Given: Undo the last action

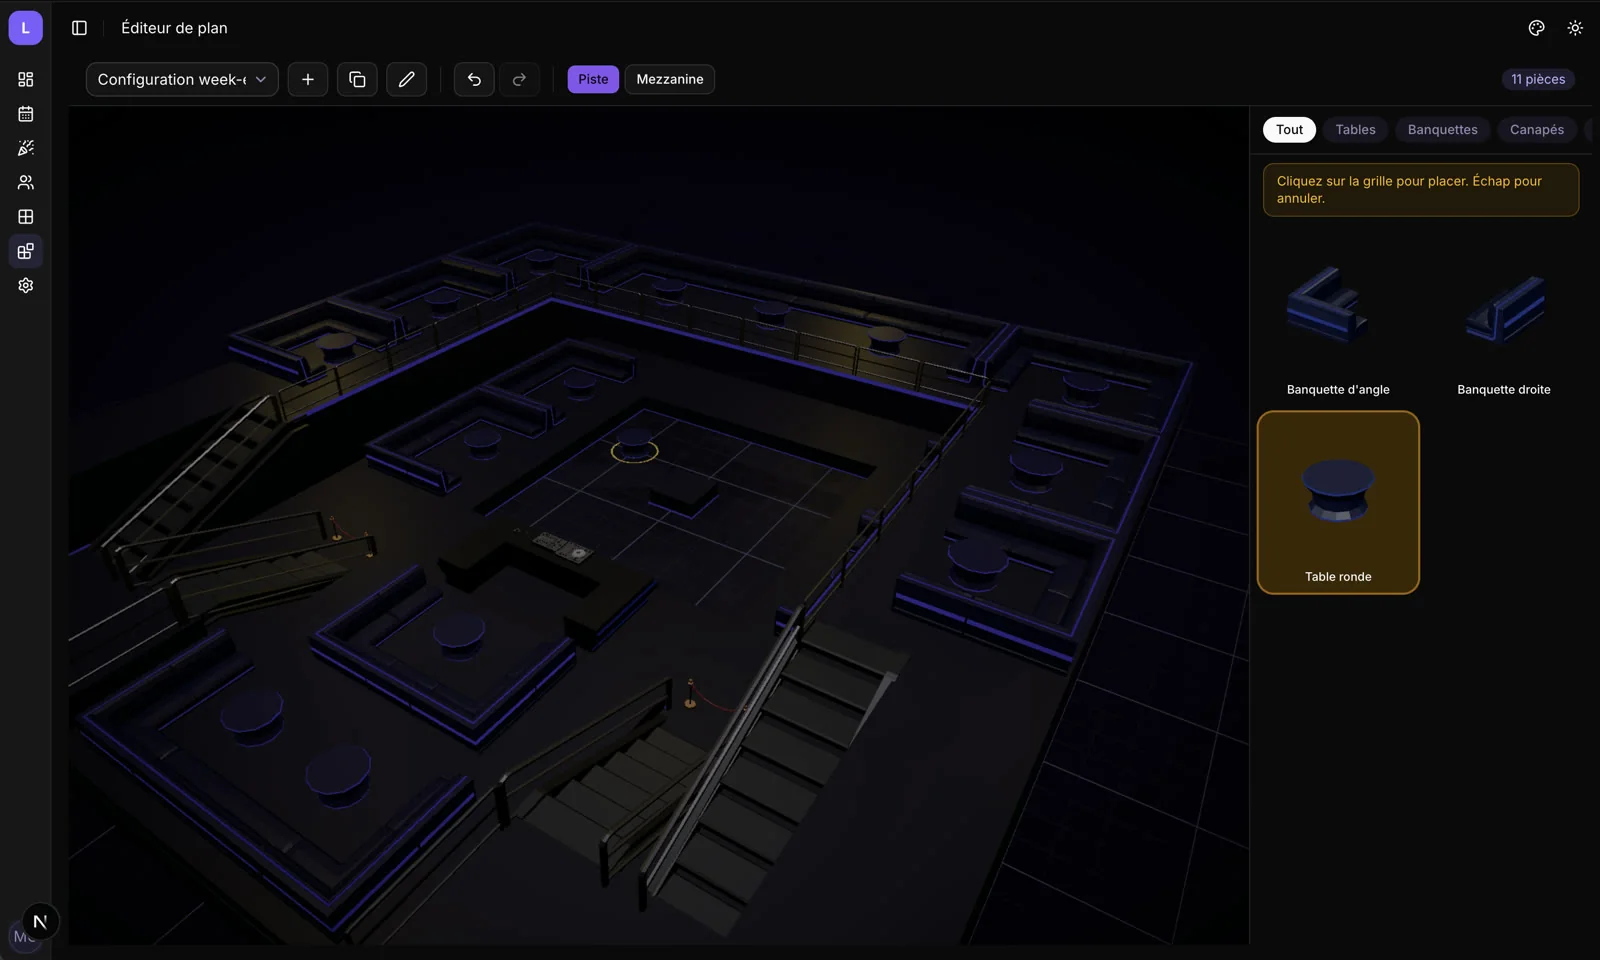Looking at the screenshot, I should 474,79.
